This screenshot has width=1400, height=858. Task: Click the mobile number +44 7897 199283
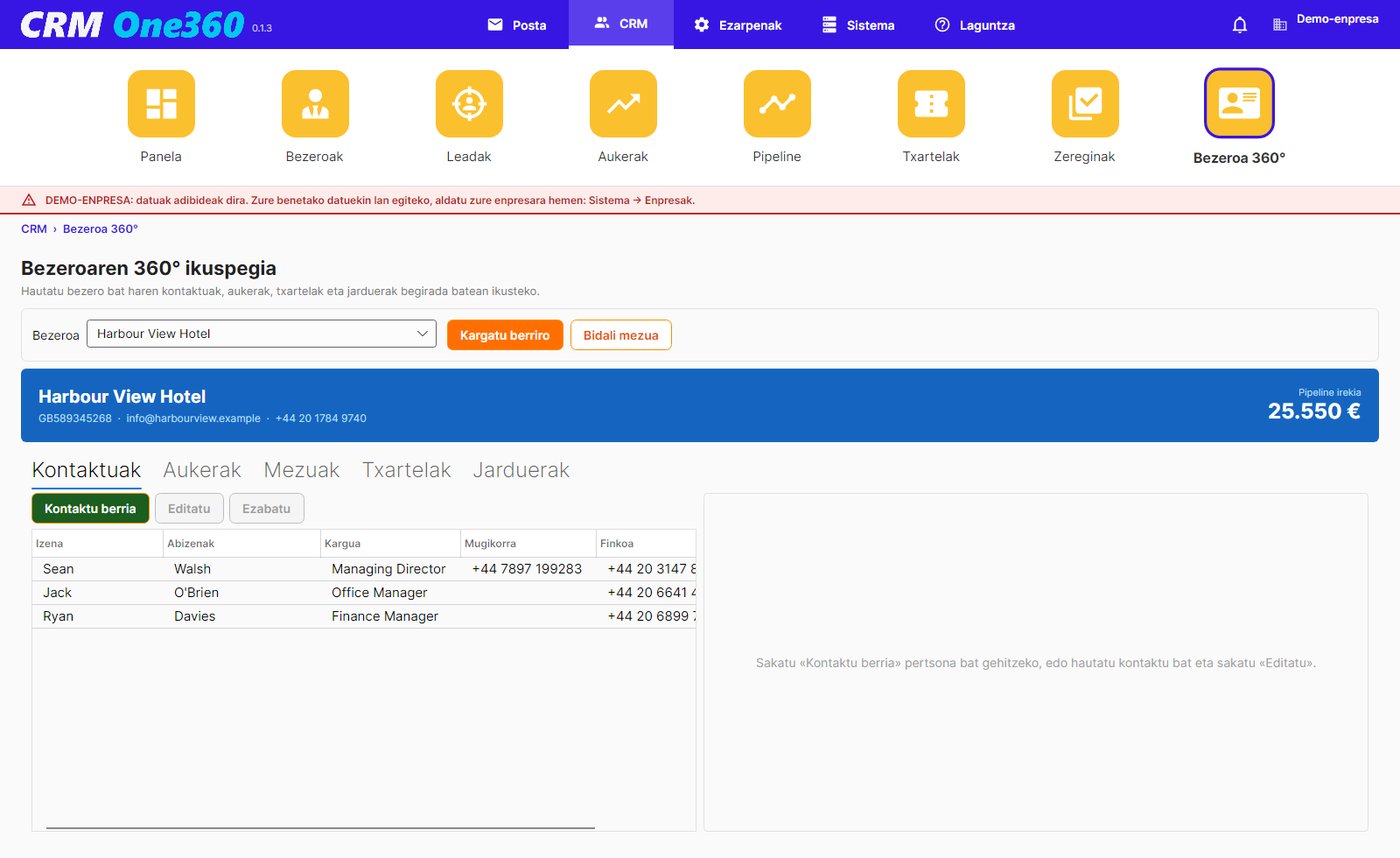click(527, 569)
